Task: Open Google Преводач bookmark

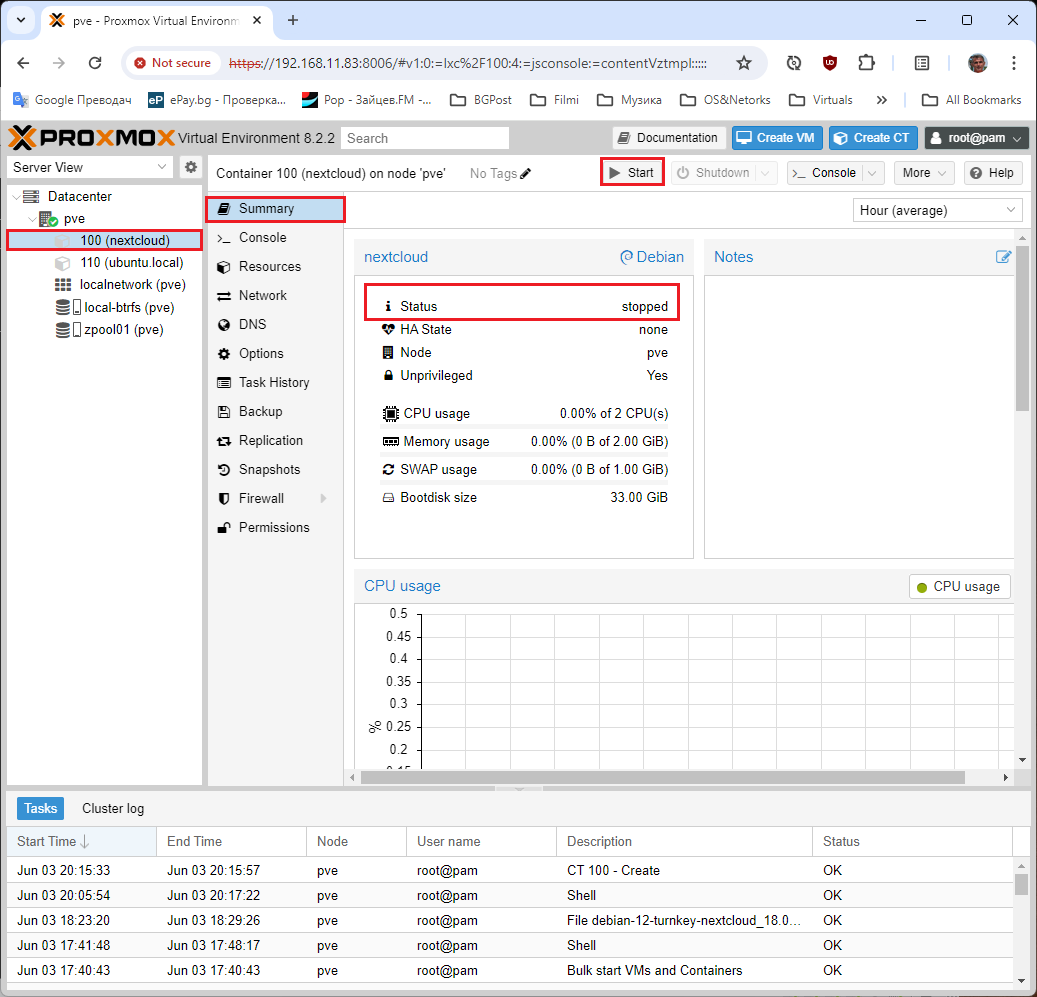Action: 72,100
